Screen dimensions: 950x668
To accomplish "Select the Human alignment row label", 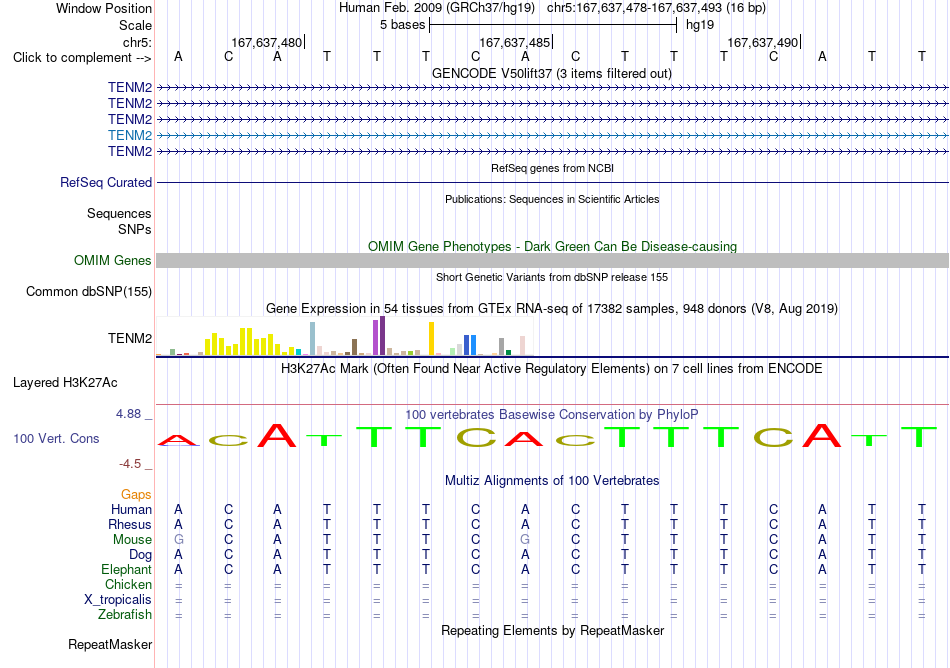I will pos(131,510).
